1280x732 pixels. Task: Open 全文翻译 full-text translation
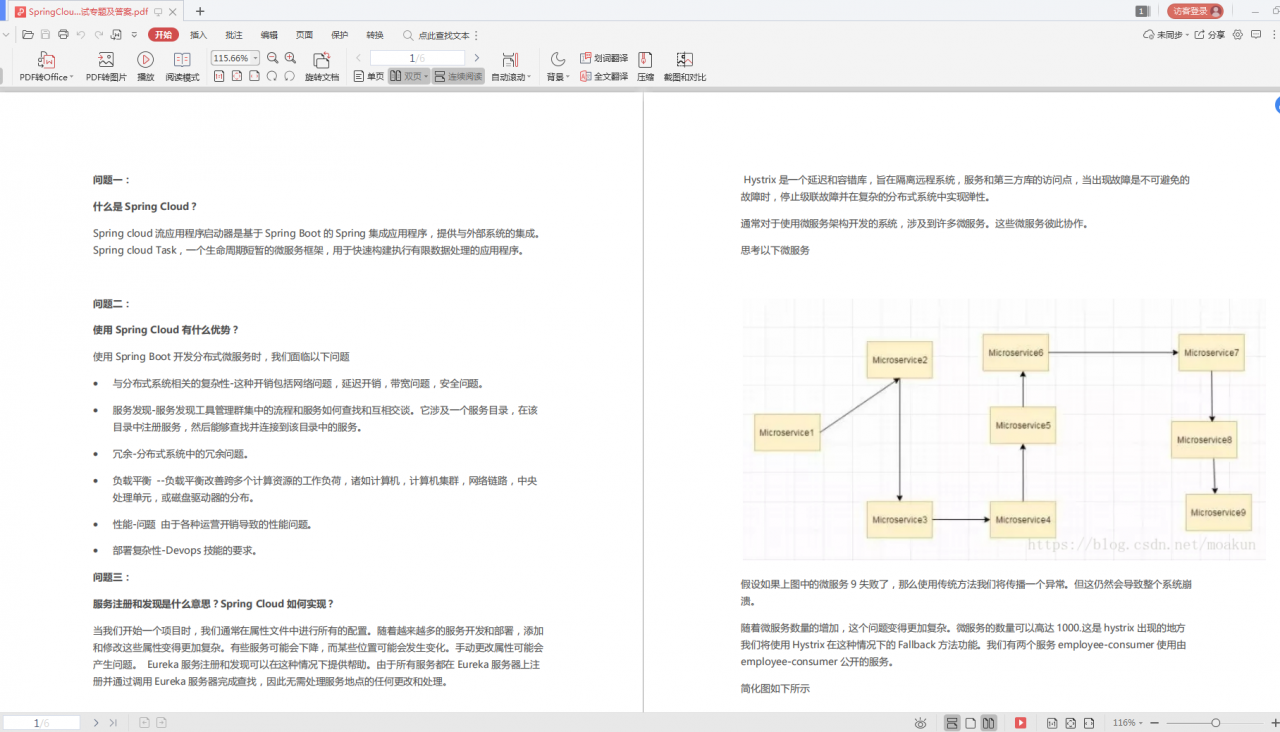click(604, 76)
